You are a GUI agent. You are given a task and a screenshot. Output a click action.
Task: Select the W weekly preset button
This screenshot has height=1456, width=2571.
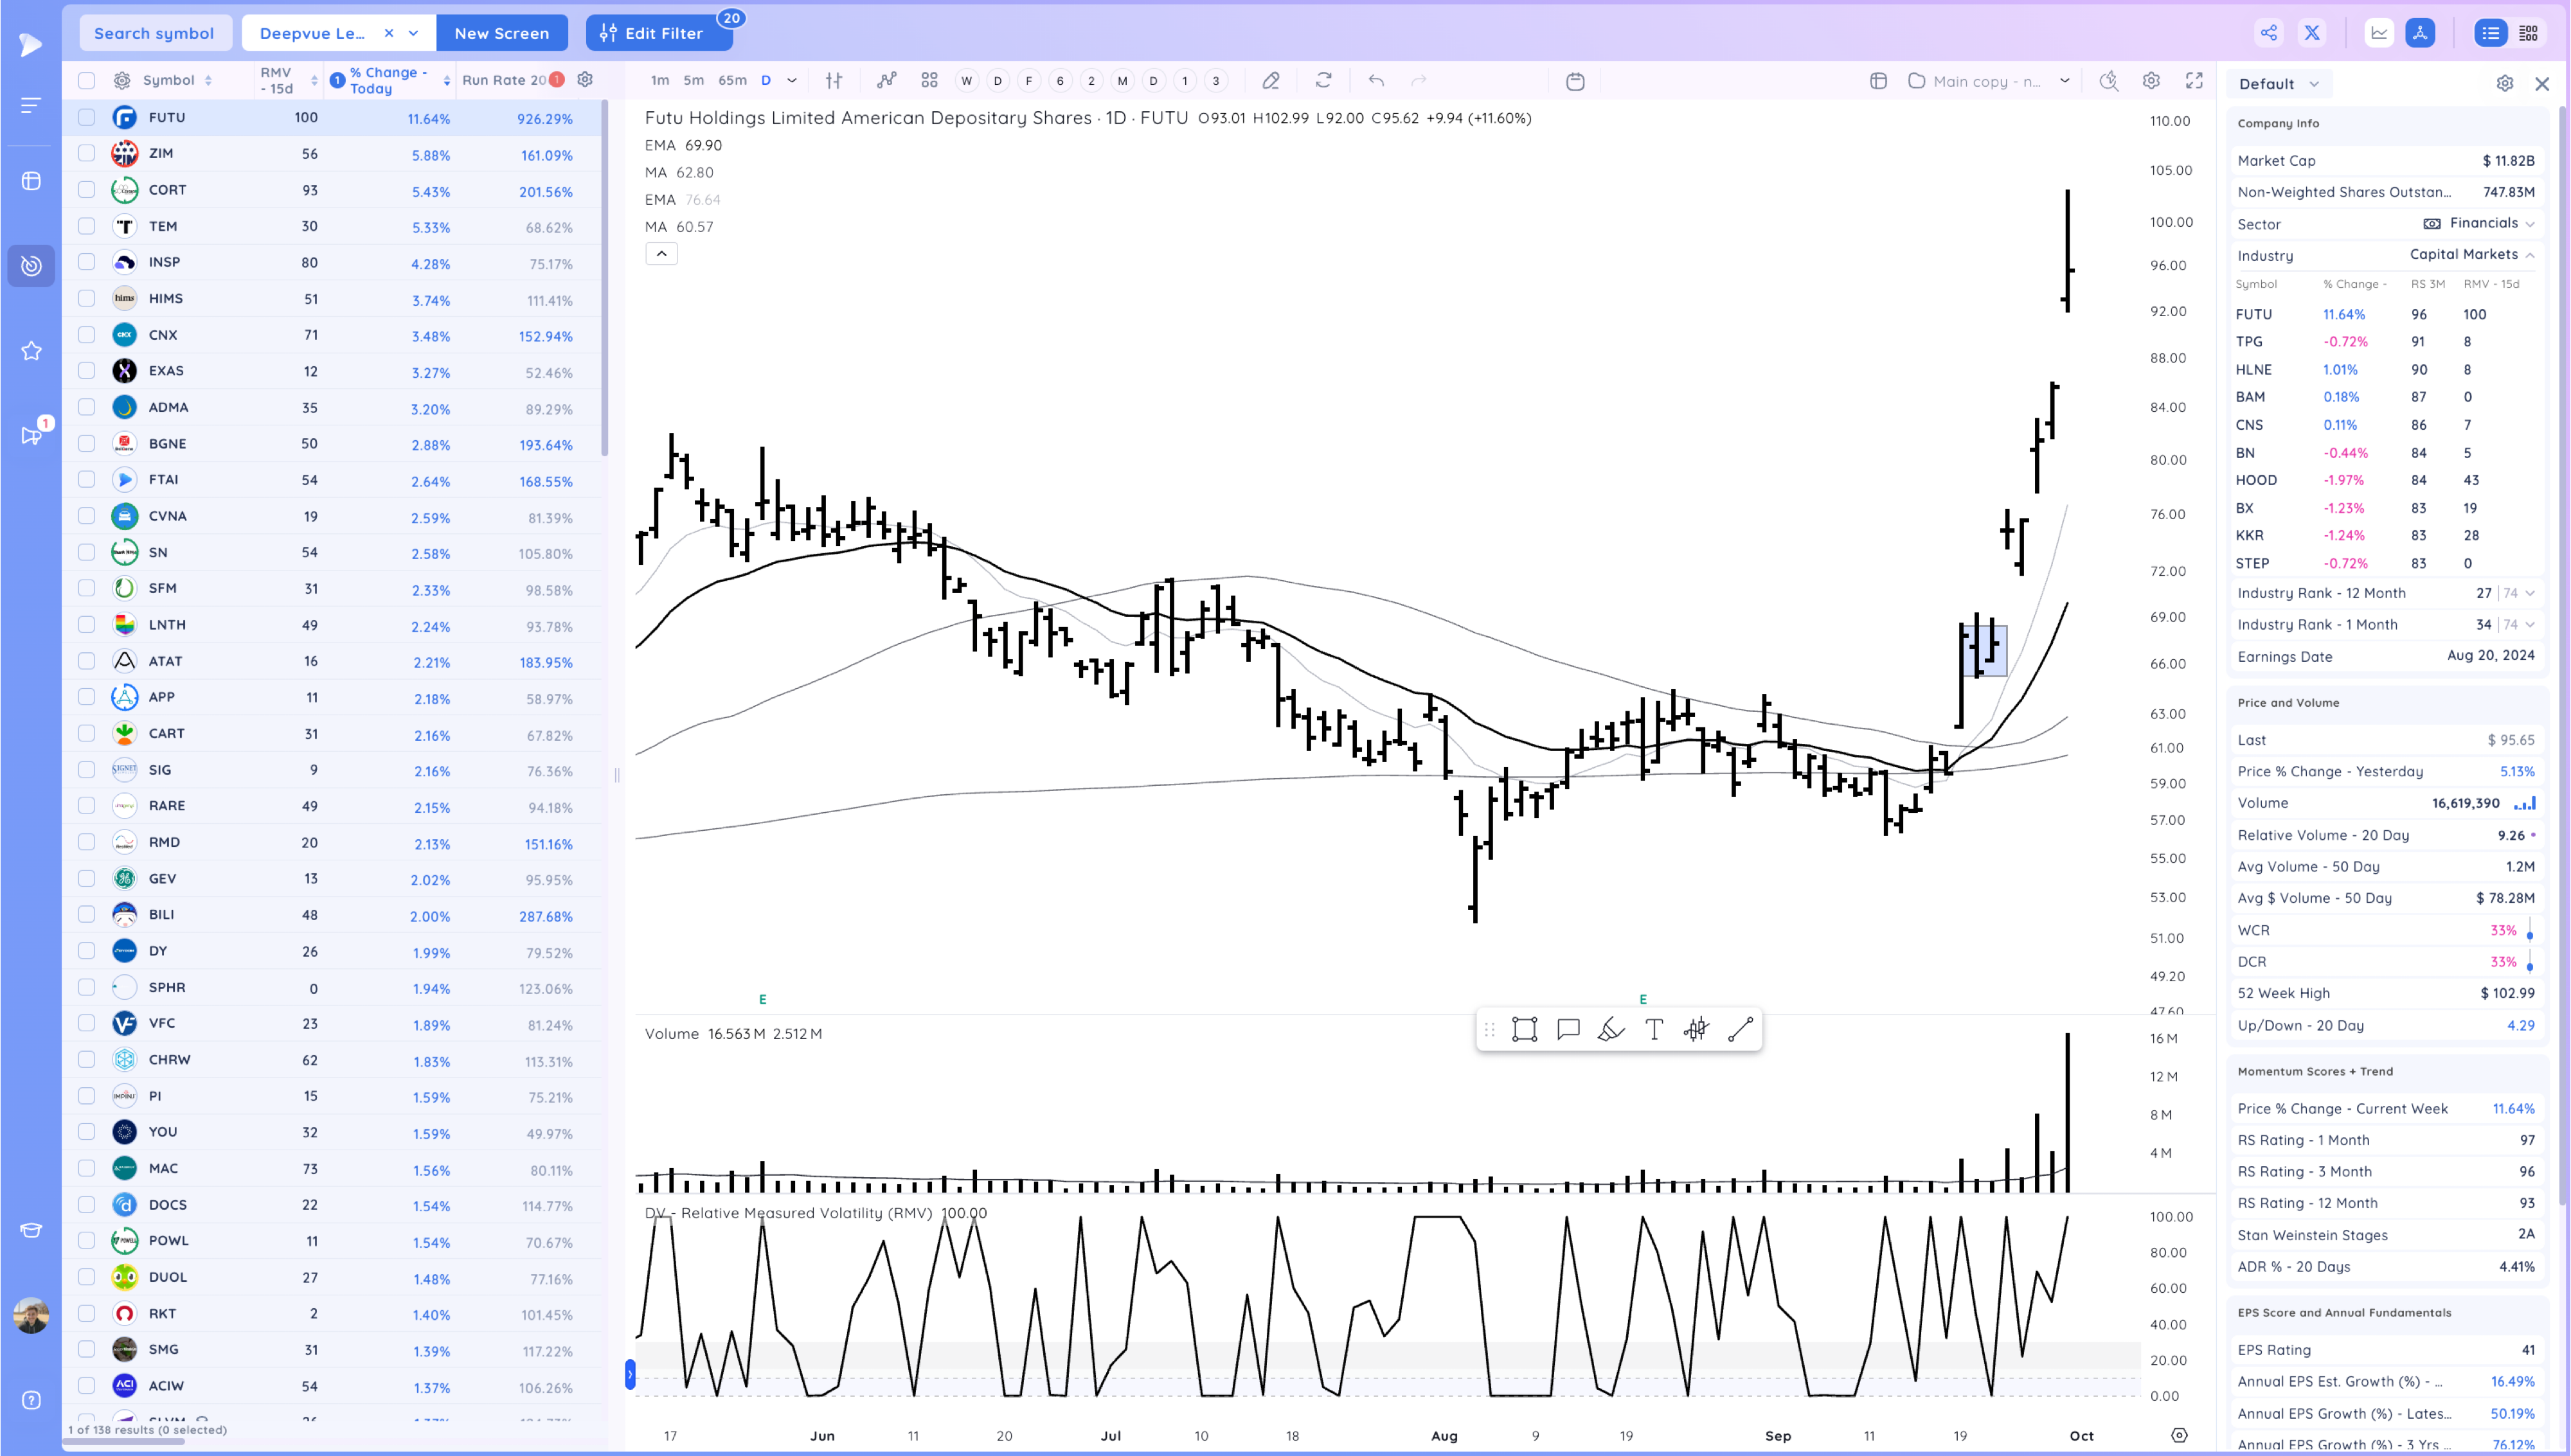tap(966, 81)
